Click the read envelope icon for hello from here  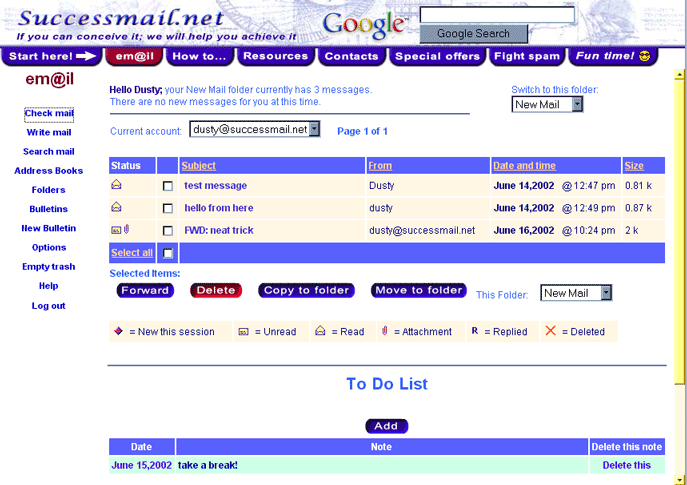(116, 207)
